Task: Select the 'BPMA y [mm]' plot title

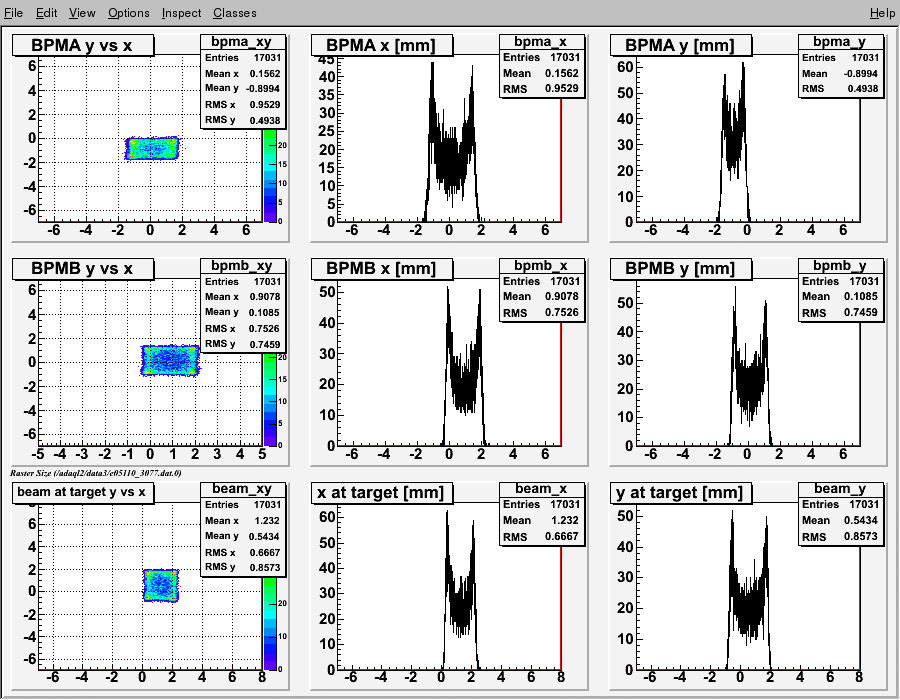Action: tap(681, 45)
